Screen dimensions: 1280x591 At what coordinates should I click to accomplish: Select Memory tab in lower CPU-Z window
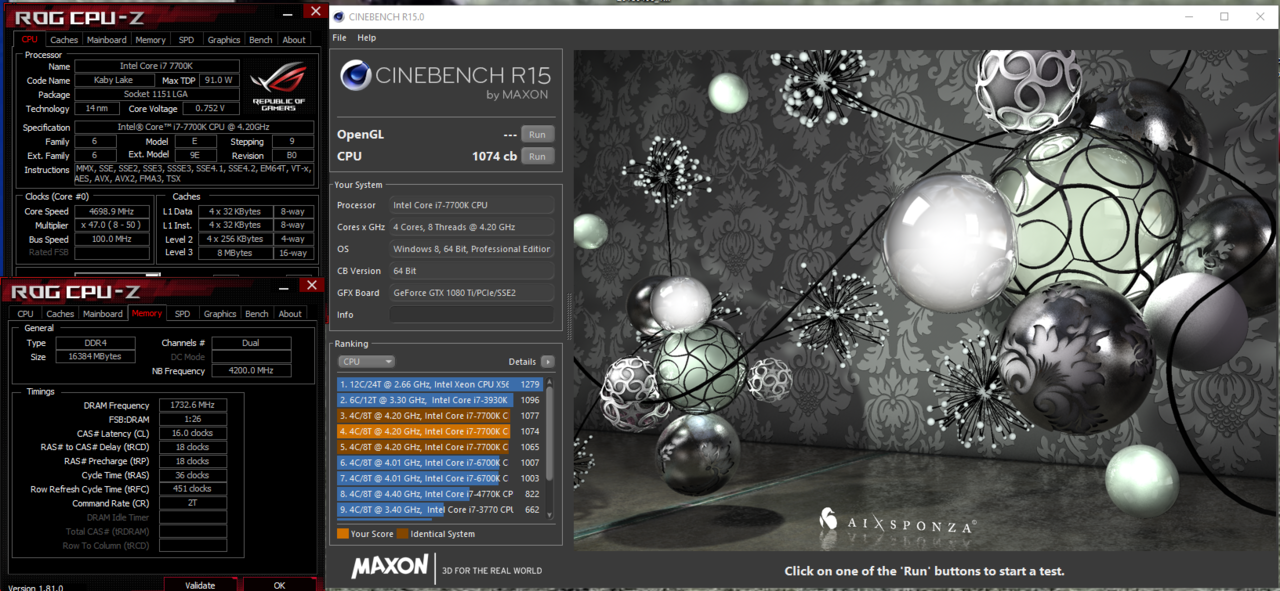point(147,314)
